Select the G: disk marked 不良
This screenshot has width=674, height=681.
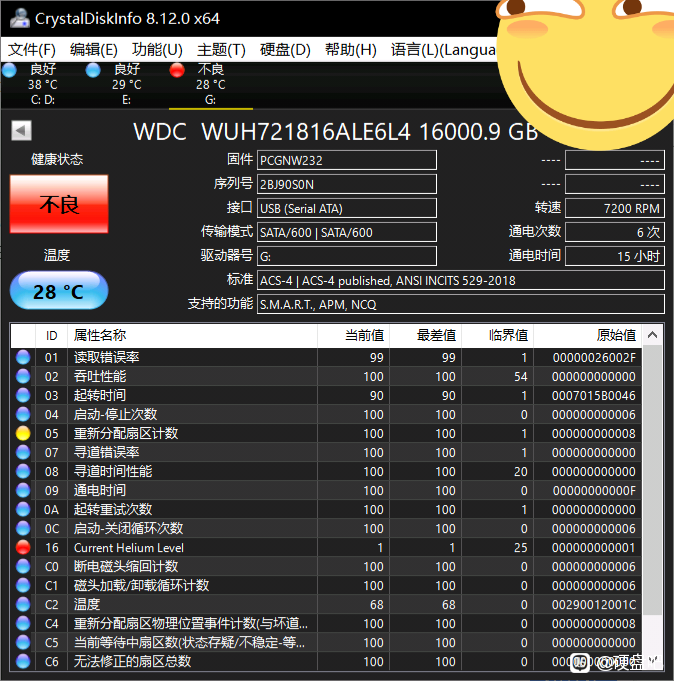(x=210, y=84)
